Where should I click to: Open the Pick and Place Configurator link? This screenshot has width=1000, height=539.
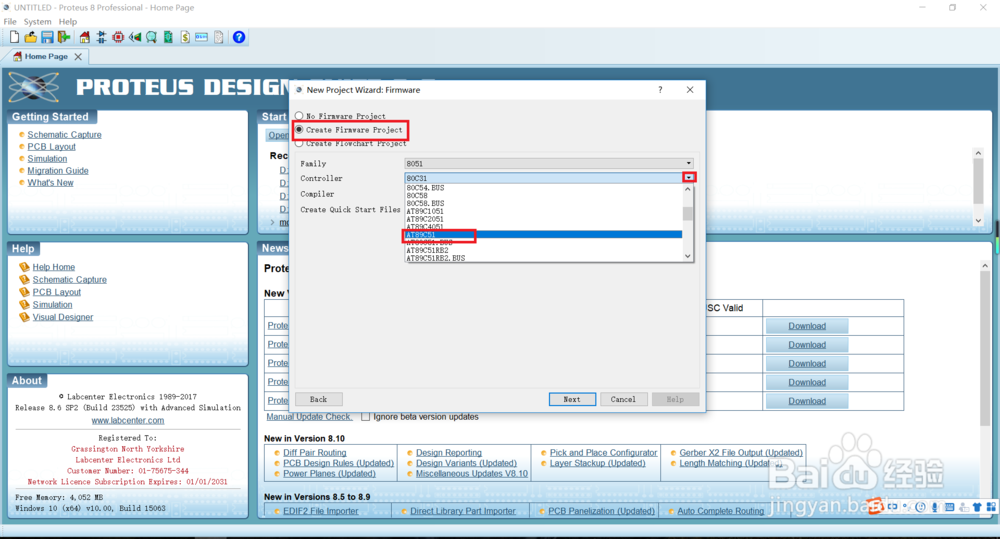603,452
